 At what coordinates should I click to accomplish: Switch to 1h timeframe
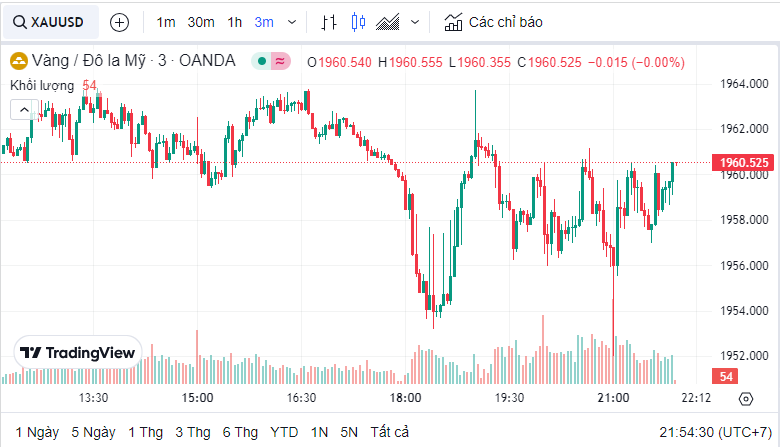pyautogui.click(x=235, y=21)
